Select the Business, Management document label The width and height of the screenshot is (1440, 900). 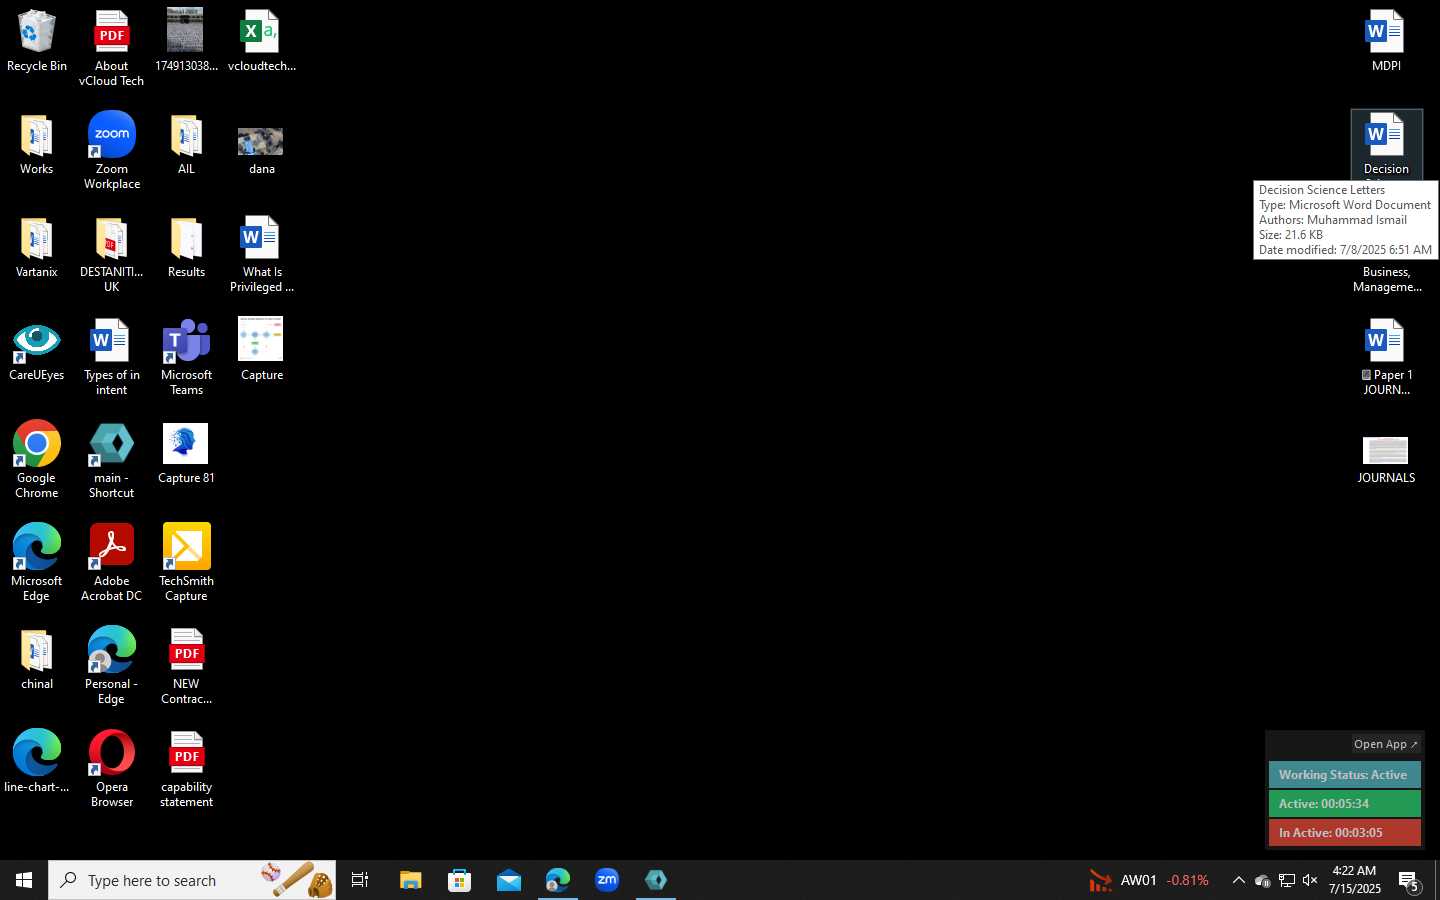pos(1386,280)
